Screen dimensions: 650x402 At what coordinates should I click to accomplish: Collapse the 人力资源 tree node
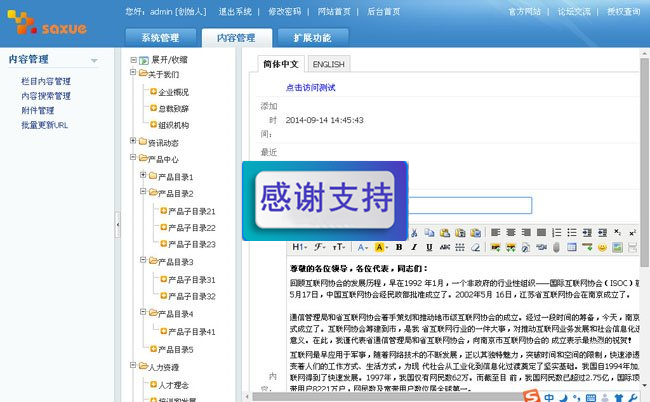coord(133,365)
